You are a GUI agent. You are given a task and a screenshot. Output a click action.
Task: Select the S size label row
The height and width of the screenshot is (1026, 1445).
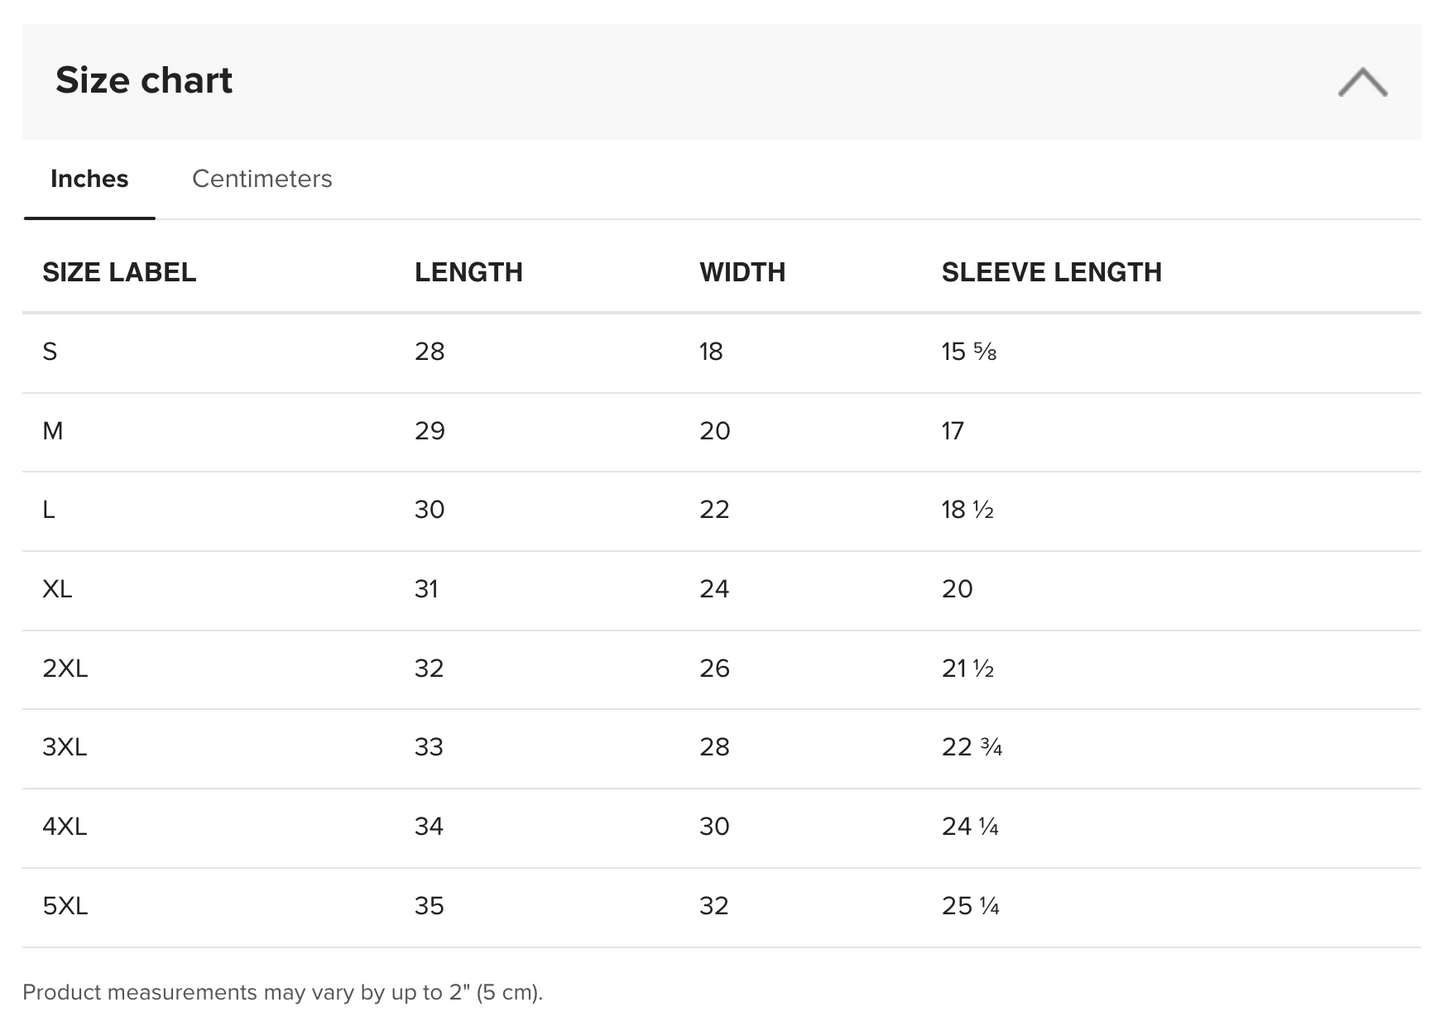coord(50,352)
